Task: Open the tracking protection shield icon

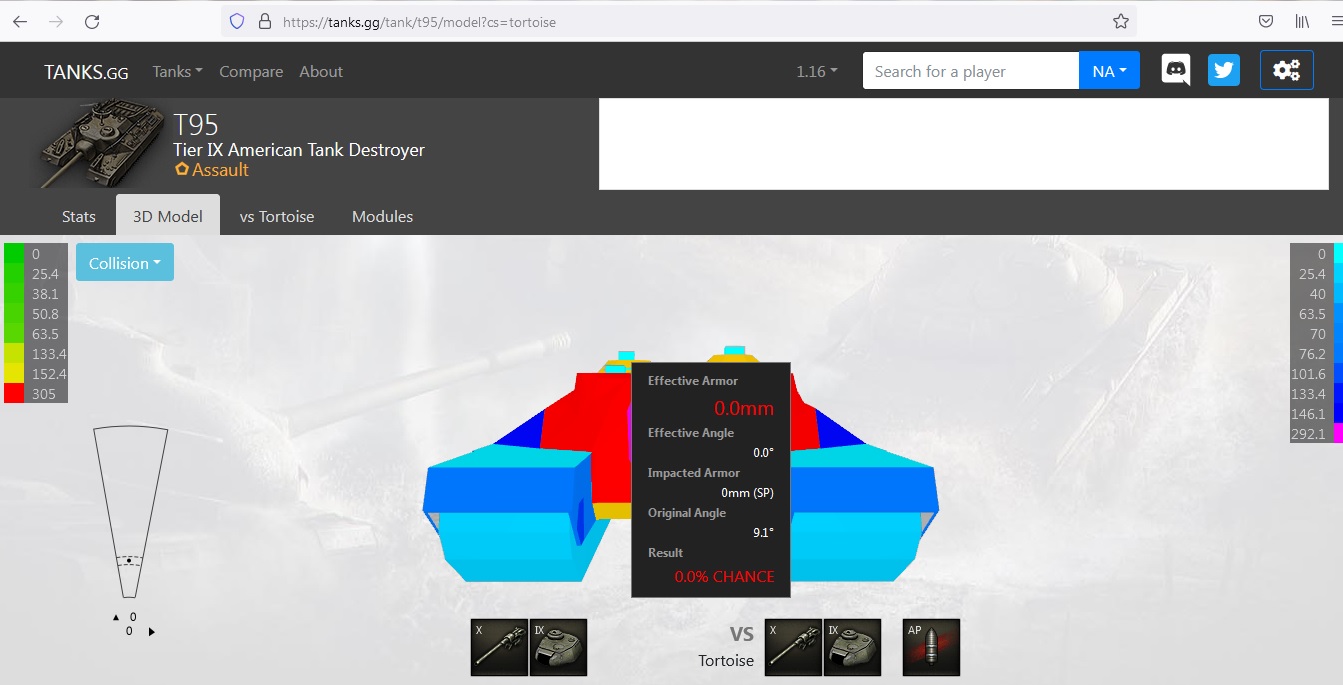Action: tap(237, 21)
